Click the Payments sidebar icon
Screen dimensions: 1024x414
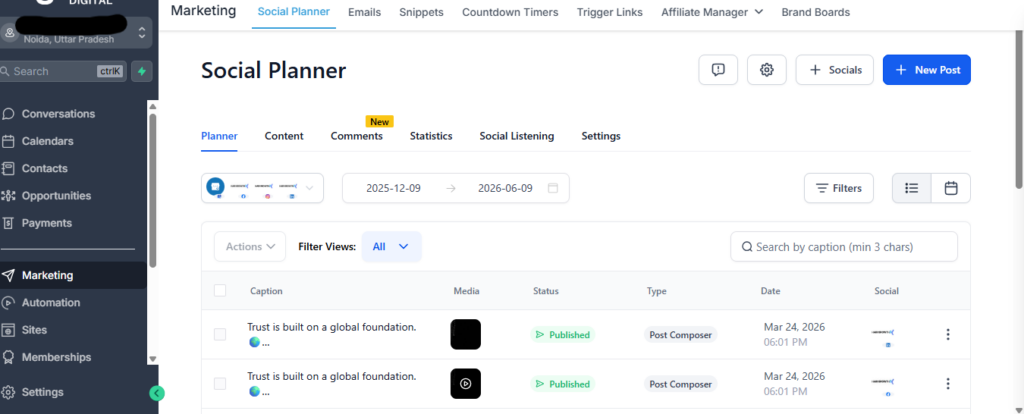[x=8, y=223]
